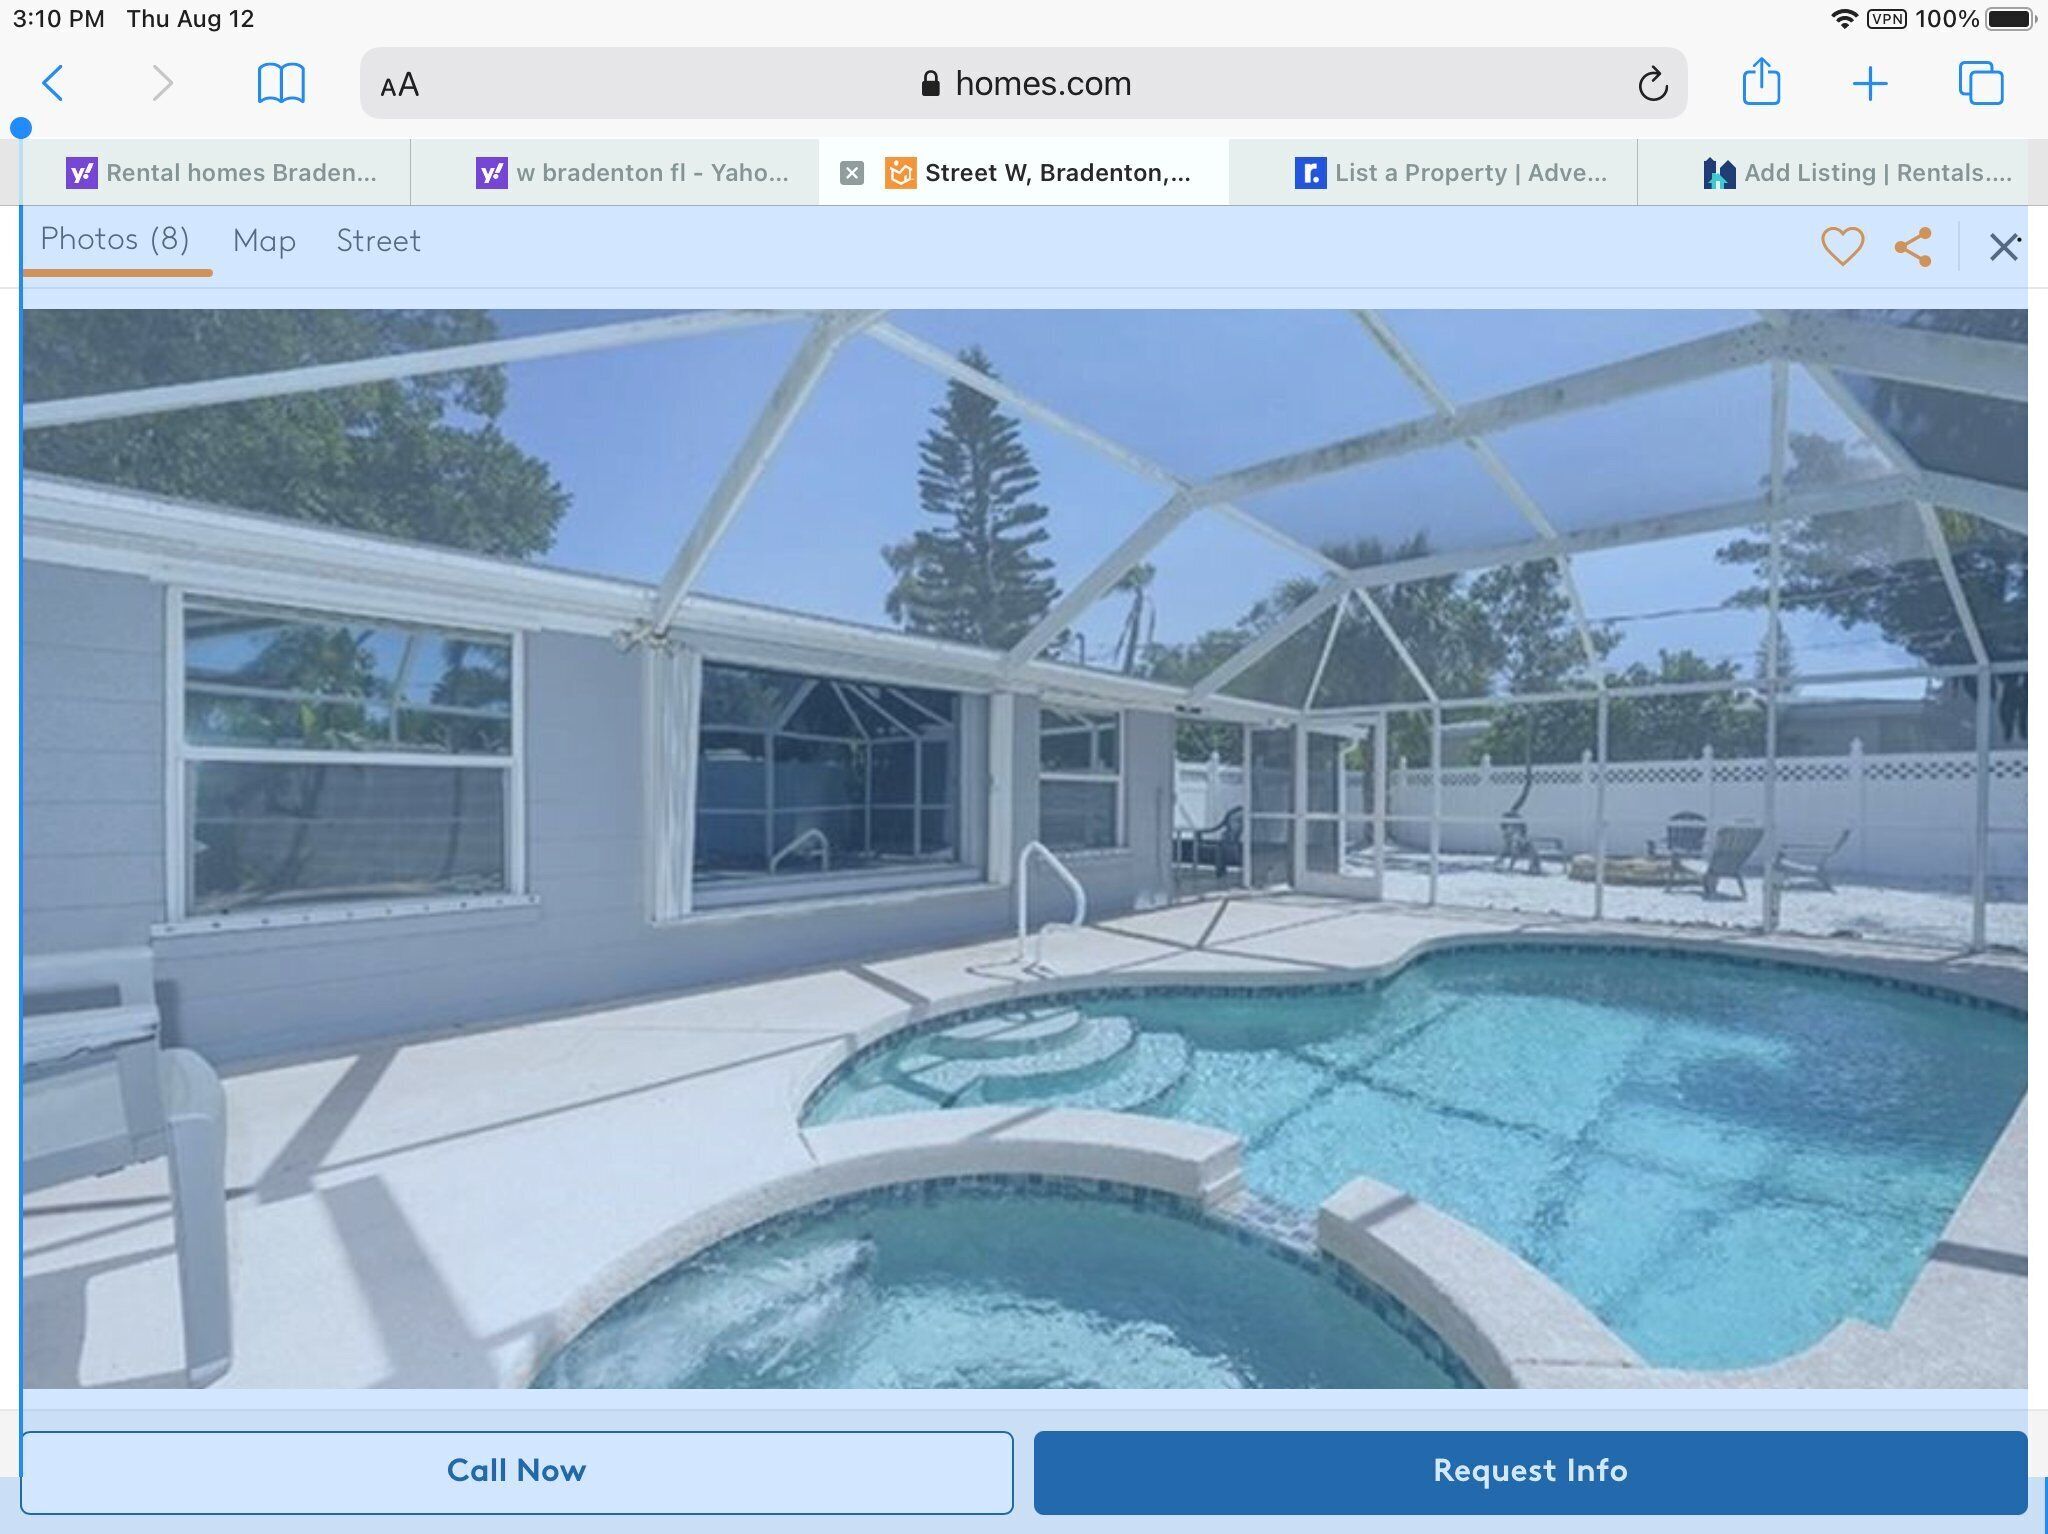Tap the blue slider dot on left edge
The height and width of the screenshot is (1534, 2048).
[20, 128]
